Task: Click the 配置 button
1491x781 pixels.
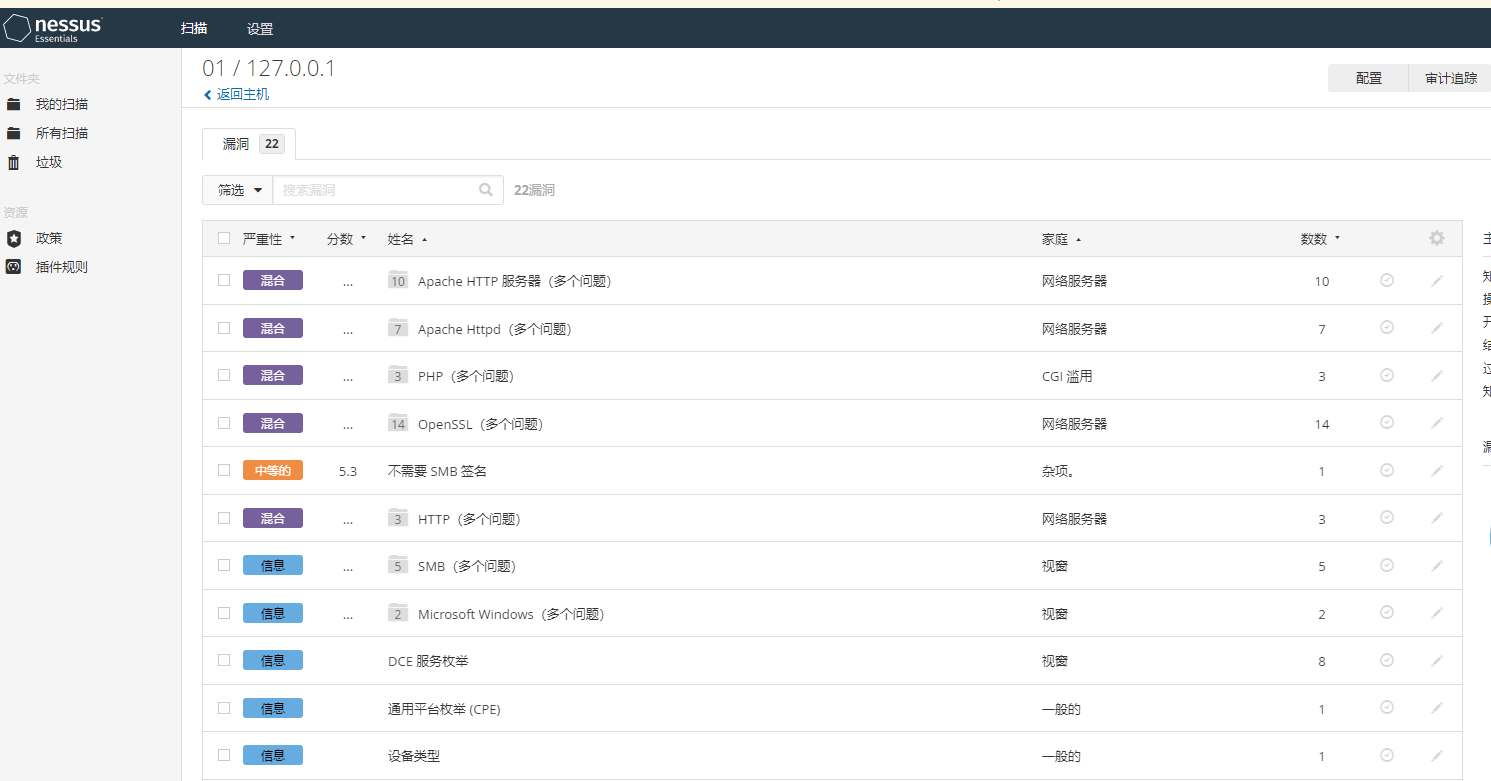Action: [x=1369, y=78]
